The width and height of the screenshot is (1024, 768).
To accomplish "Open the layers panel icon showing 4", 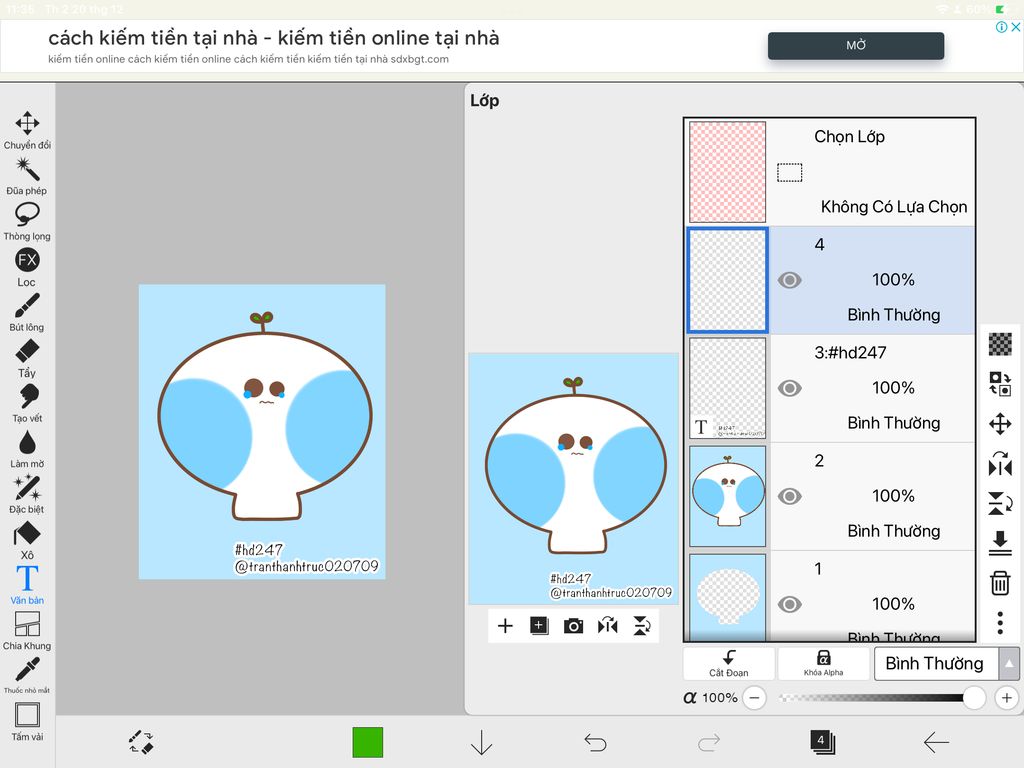I will (823, 743).
